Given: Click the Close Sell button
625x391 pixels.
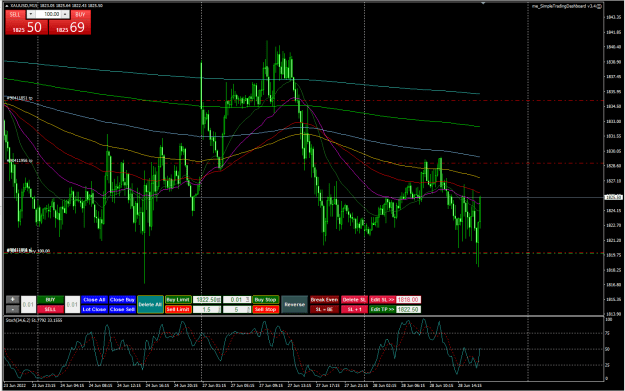Looking at the screenshot, I should click(122, 309).
